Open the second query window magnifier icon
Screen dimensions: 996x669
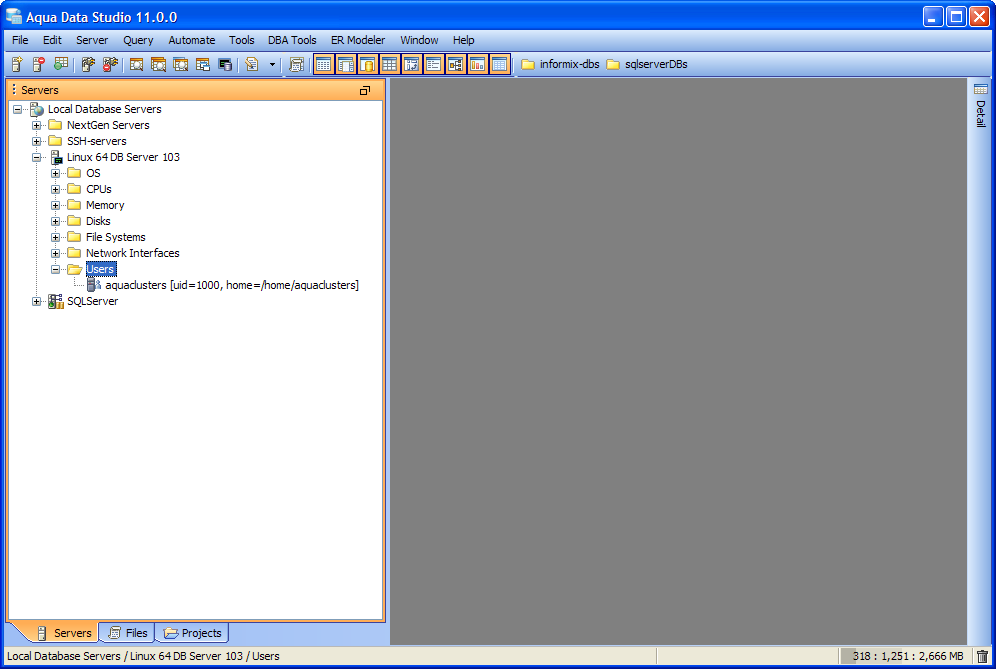158,64
